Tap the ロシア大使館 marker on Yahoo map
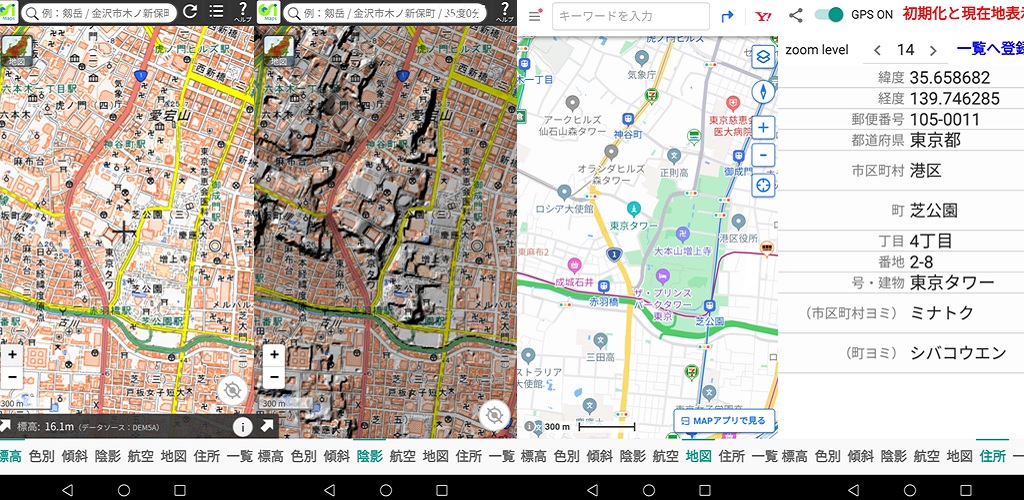The image size is (1024, 500). tap(564, 193)
